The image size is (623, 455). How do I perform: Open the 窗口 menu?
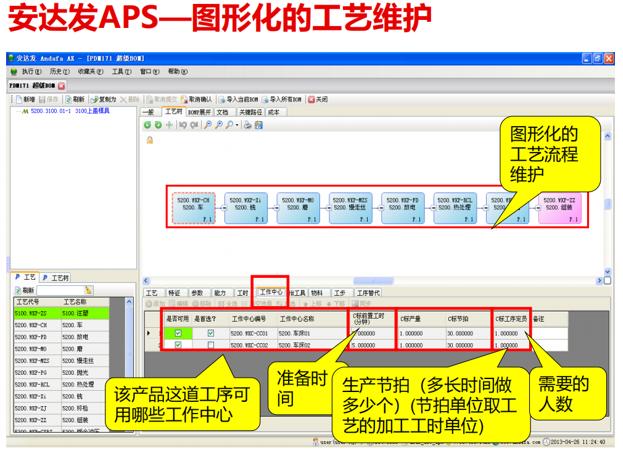(149, 72)
